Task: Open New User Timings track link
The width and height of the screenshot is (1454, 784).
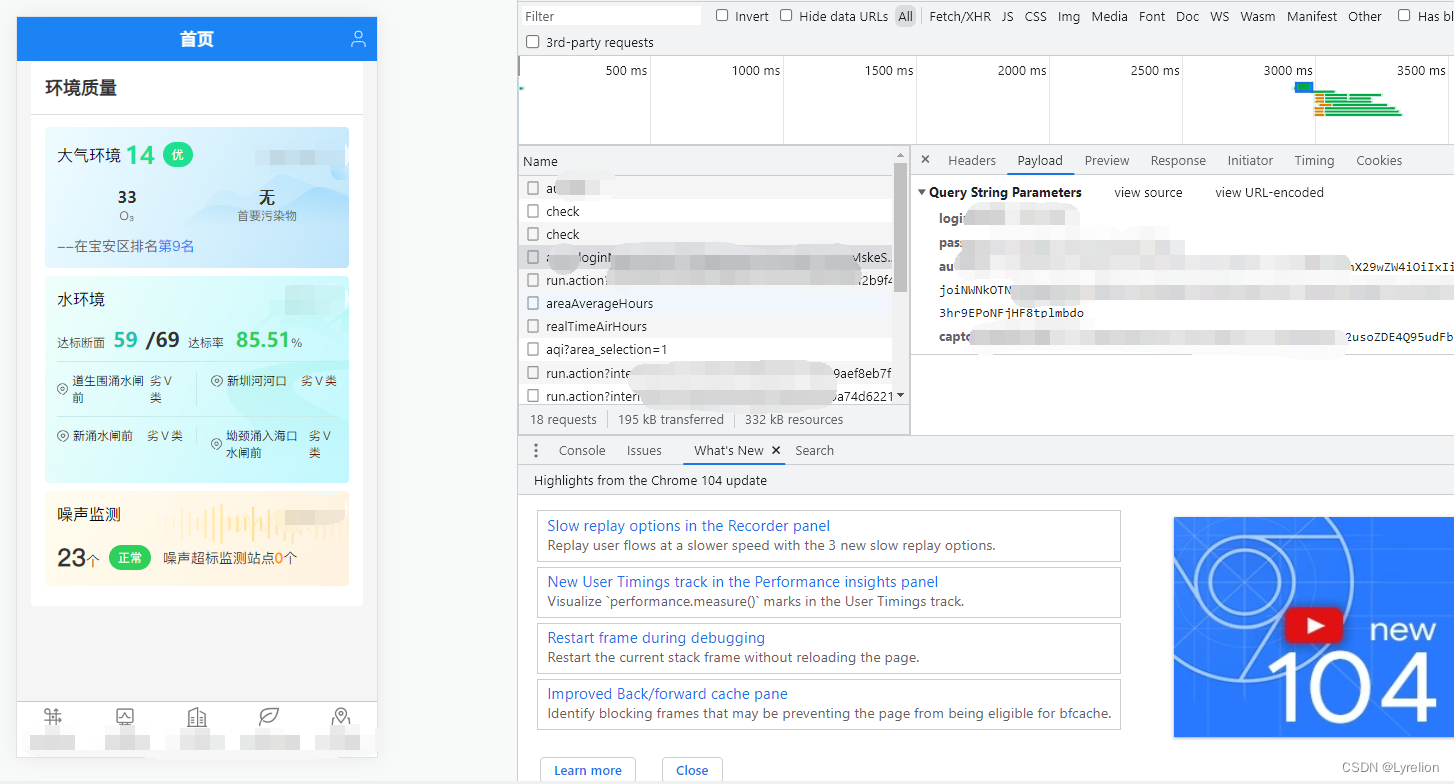Action: point(743,582)
